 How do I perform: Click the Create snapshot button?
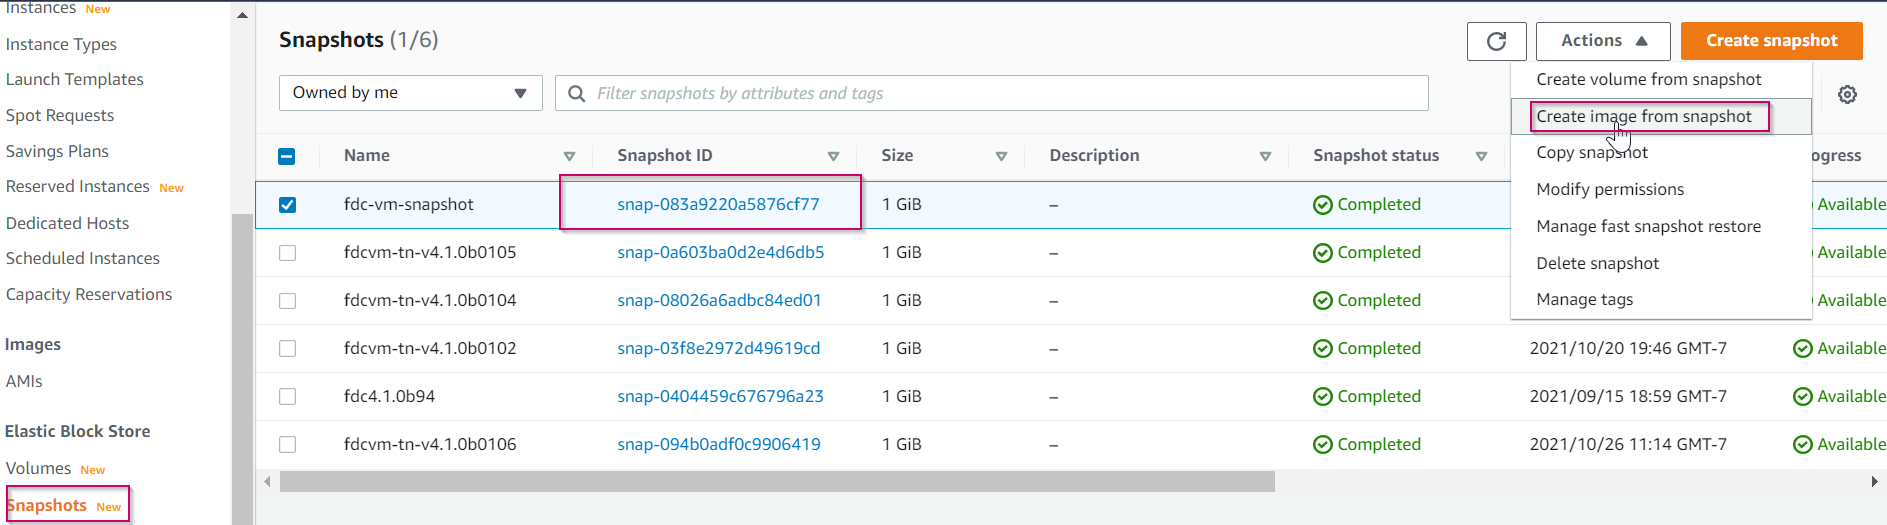(1771, 41)
